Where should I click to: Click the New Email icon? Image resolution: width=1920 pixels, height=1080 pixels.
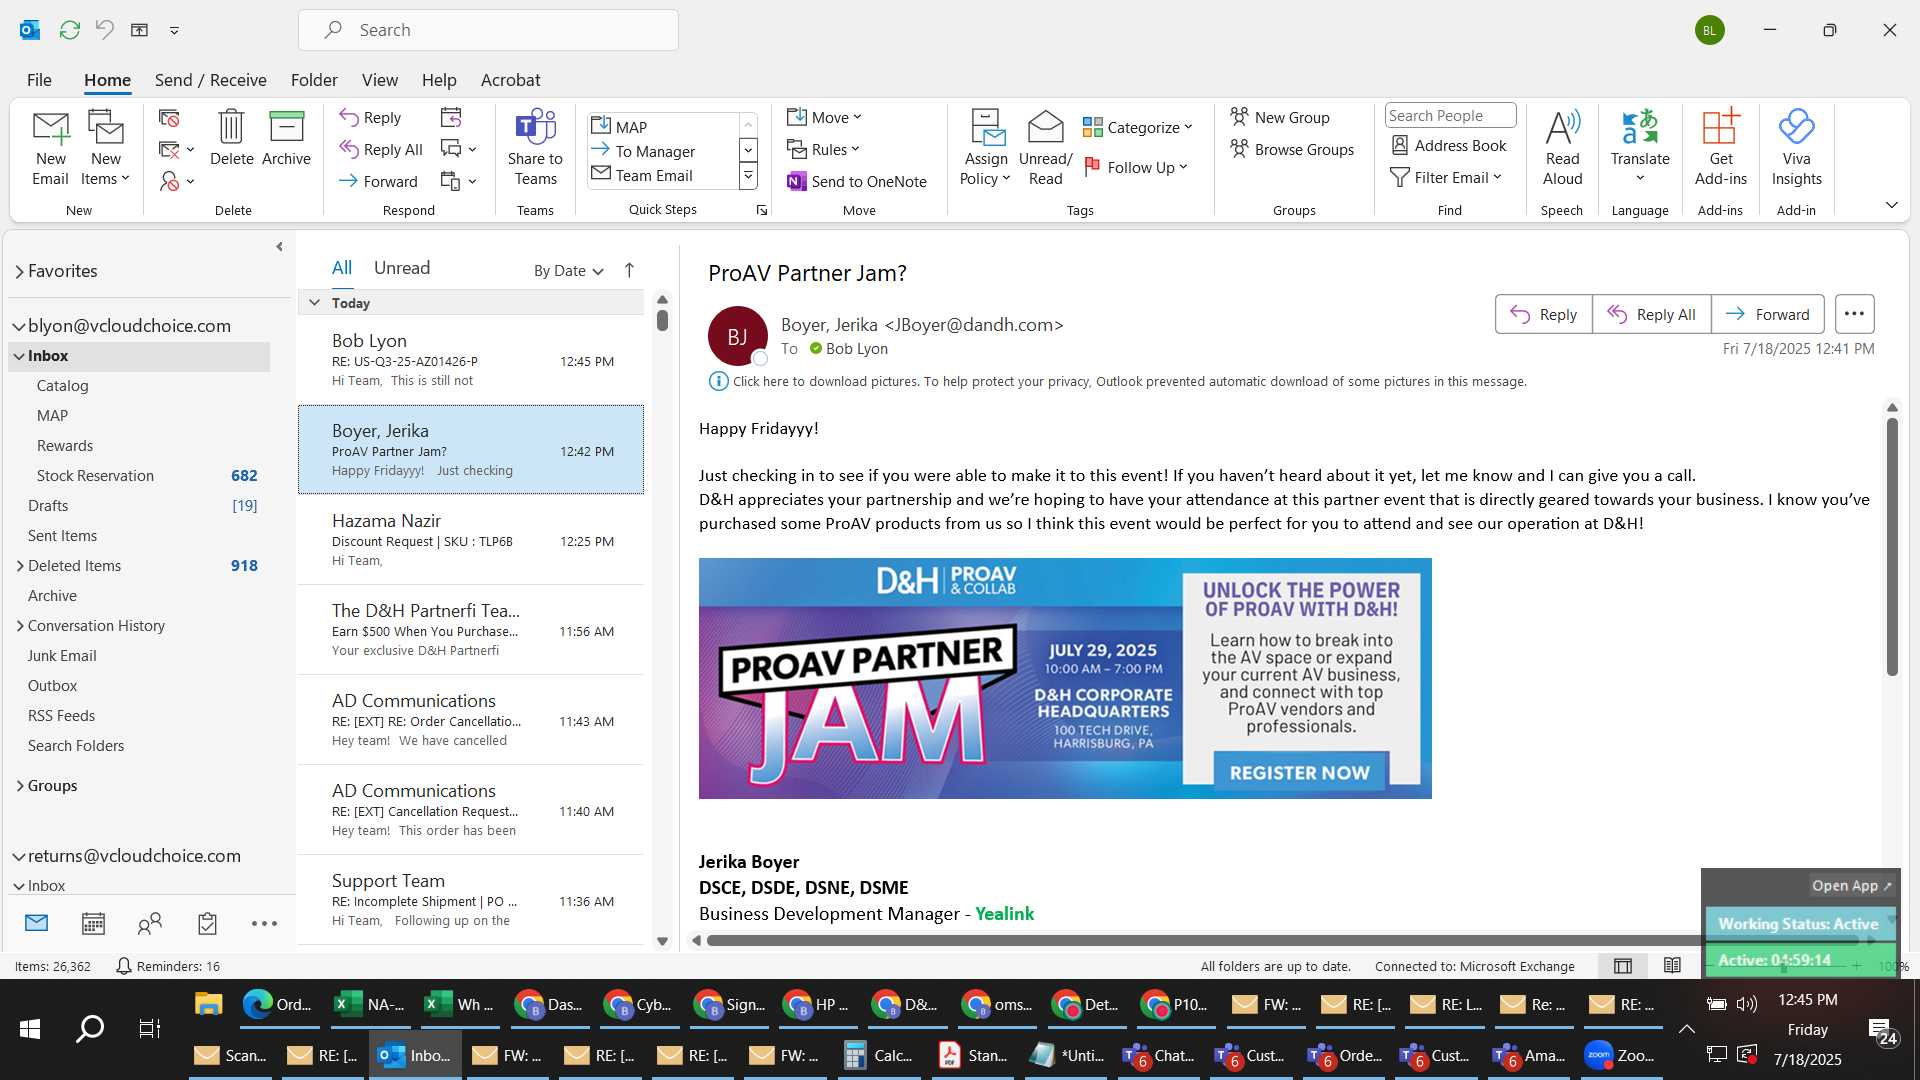tap(50, 148)
